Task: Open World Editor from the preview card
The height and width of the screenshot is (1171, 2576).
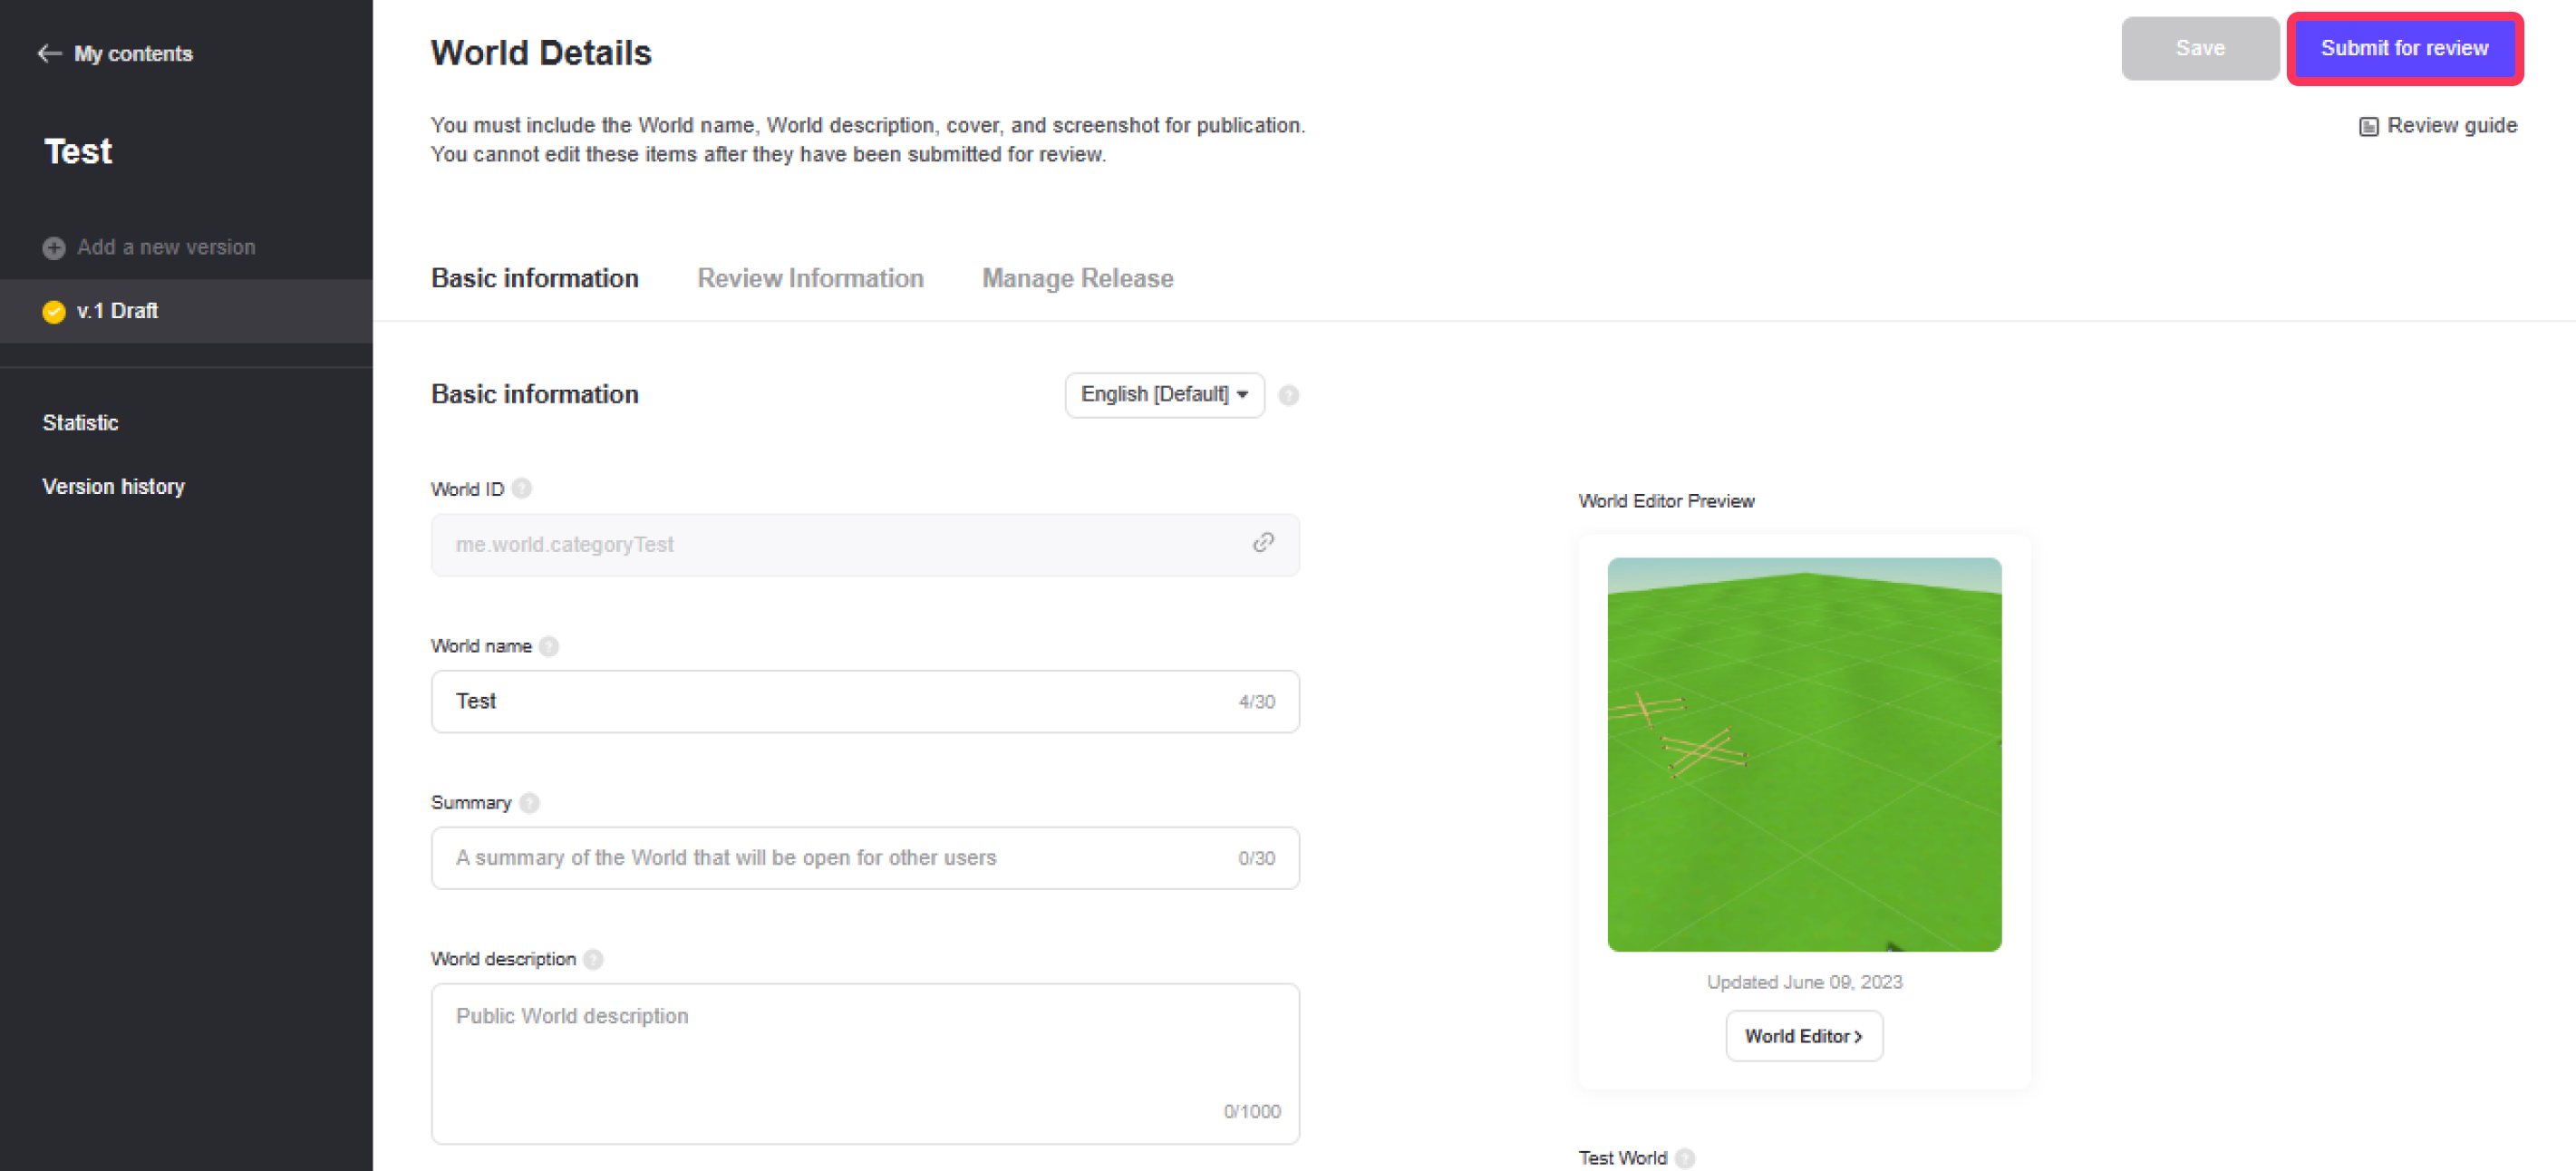Action: 1803,1036
